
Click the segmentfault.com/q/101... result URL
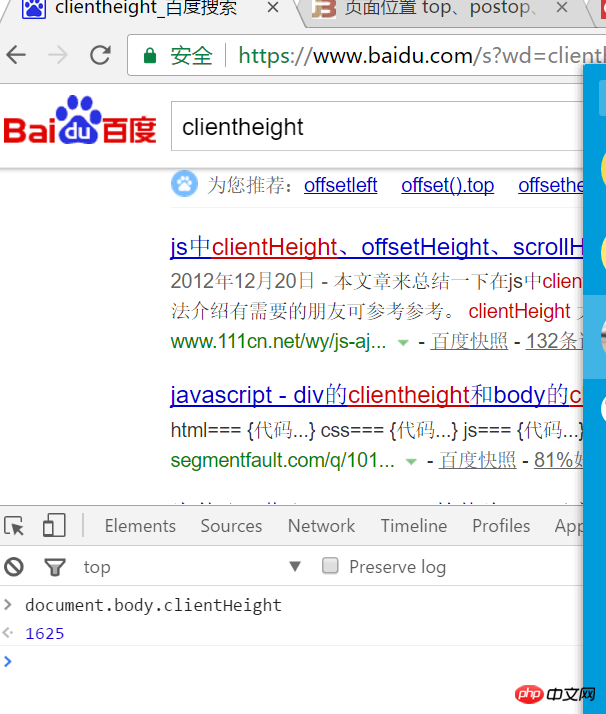[x=282, y=460]
